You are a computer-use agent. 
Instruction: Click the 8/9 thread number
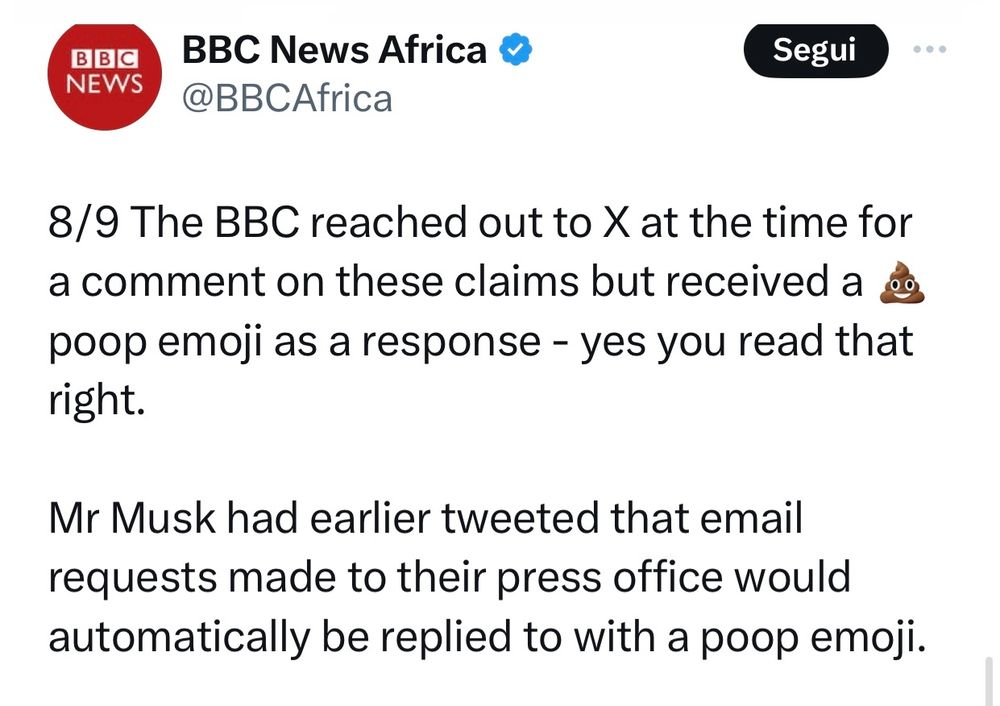click(83, 224)
